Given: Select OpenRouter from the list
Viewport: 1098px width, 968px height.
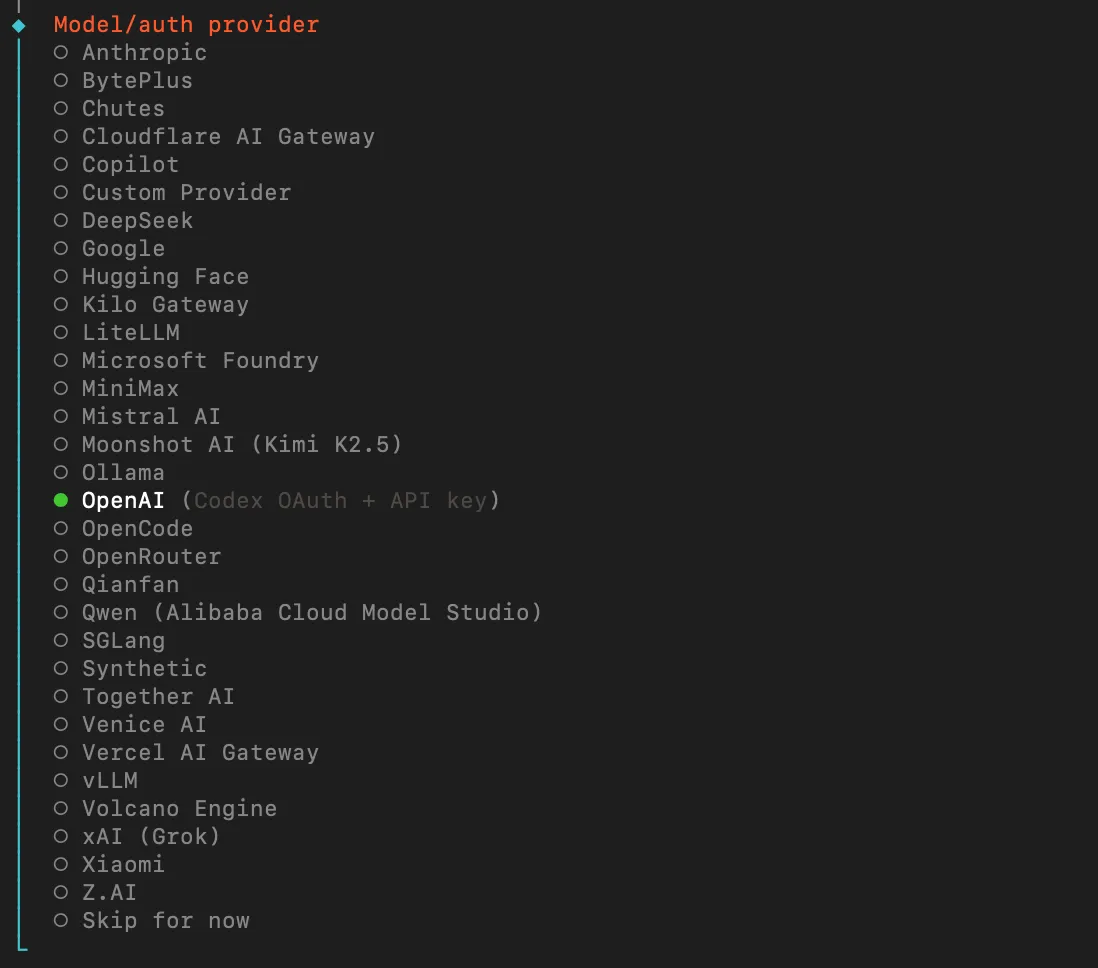Looking at the screenshot, I should click(x=151, y=557).
